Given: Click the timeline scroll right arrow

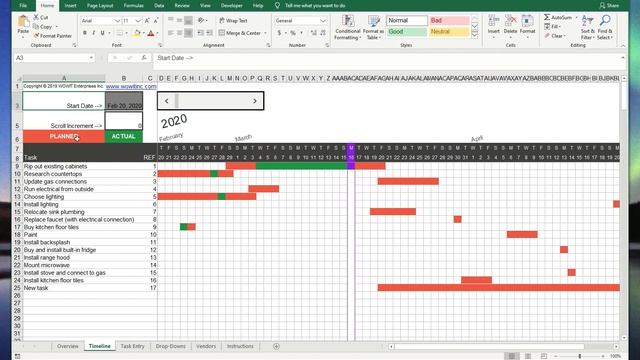Looking at the screenshot, I should coord(255,101).
